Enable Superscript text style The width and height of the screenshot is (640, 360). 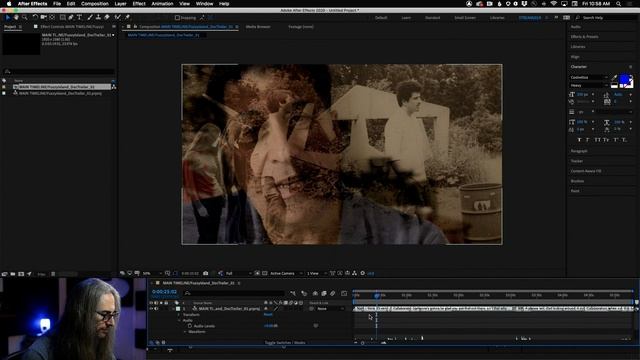point(616,140)
